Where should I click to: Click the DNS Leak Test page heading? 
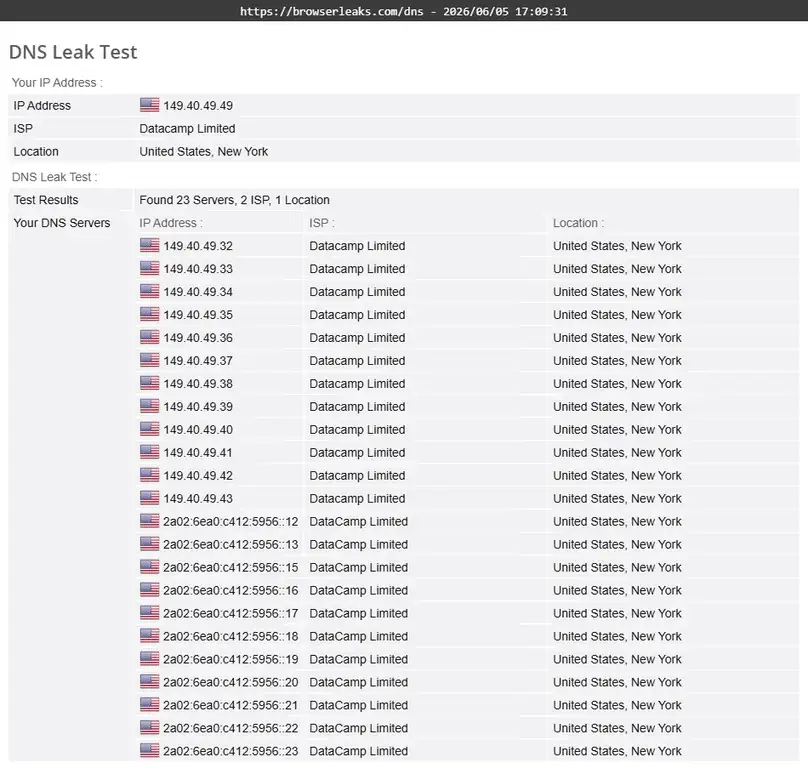[x=73, y=52]
